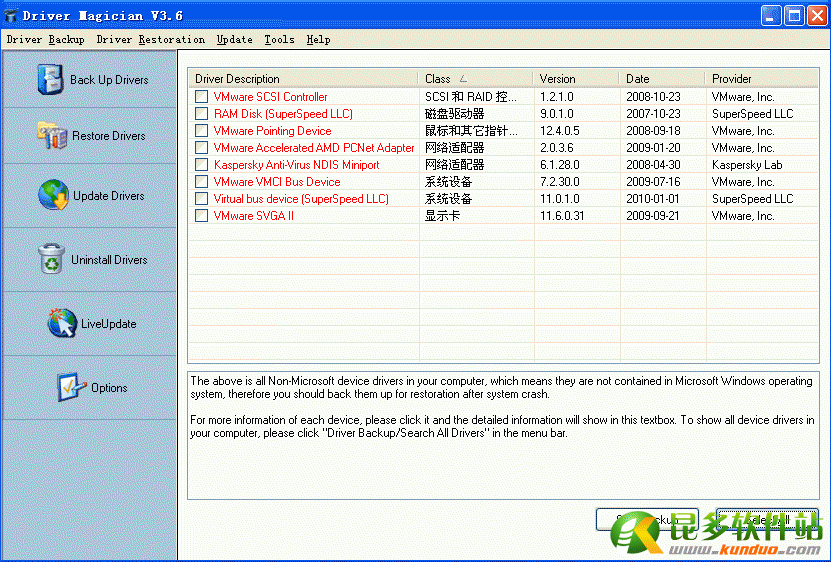Click date 2009-07-16 cell
This screenshot has width=831, height=562.
coord(653,181)
